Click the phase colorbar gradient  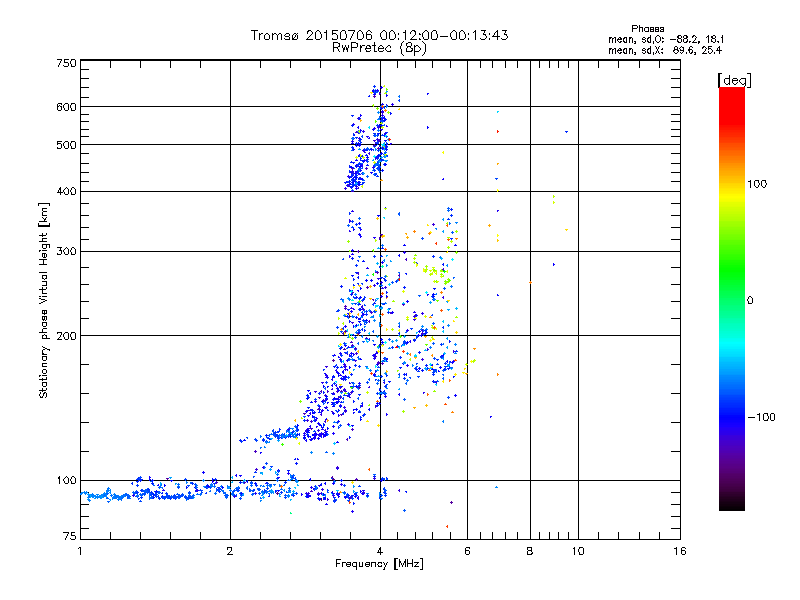[732, 298]
